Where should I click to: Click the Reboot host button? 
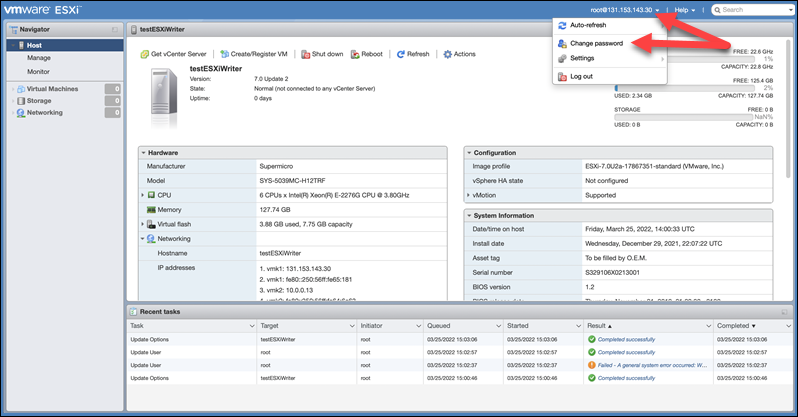(x=366, y=54)
